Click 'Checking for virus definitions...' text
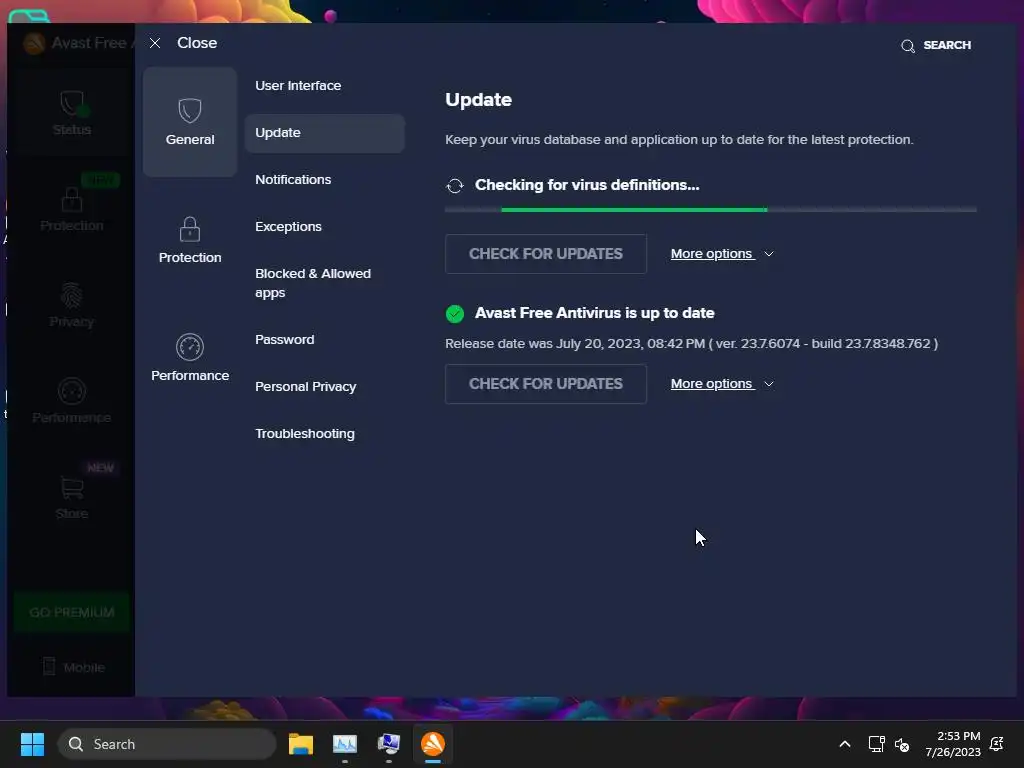1024x768 pixels. coord(587,185)
